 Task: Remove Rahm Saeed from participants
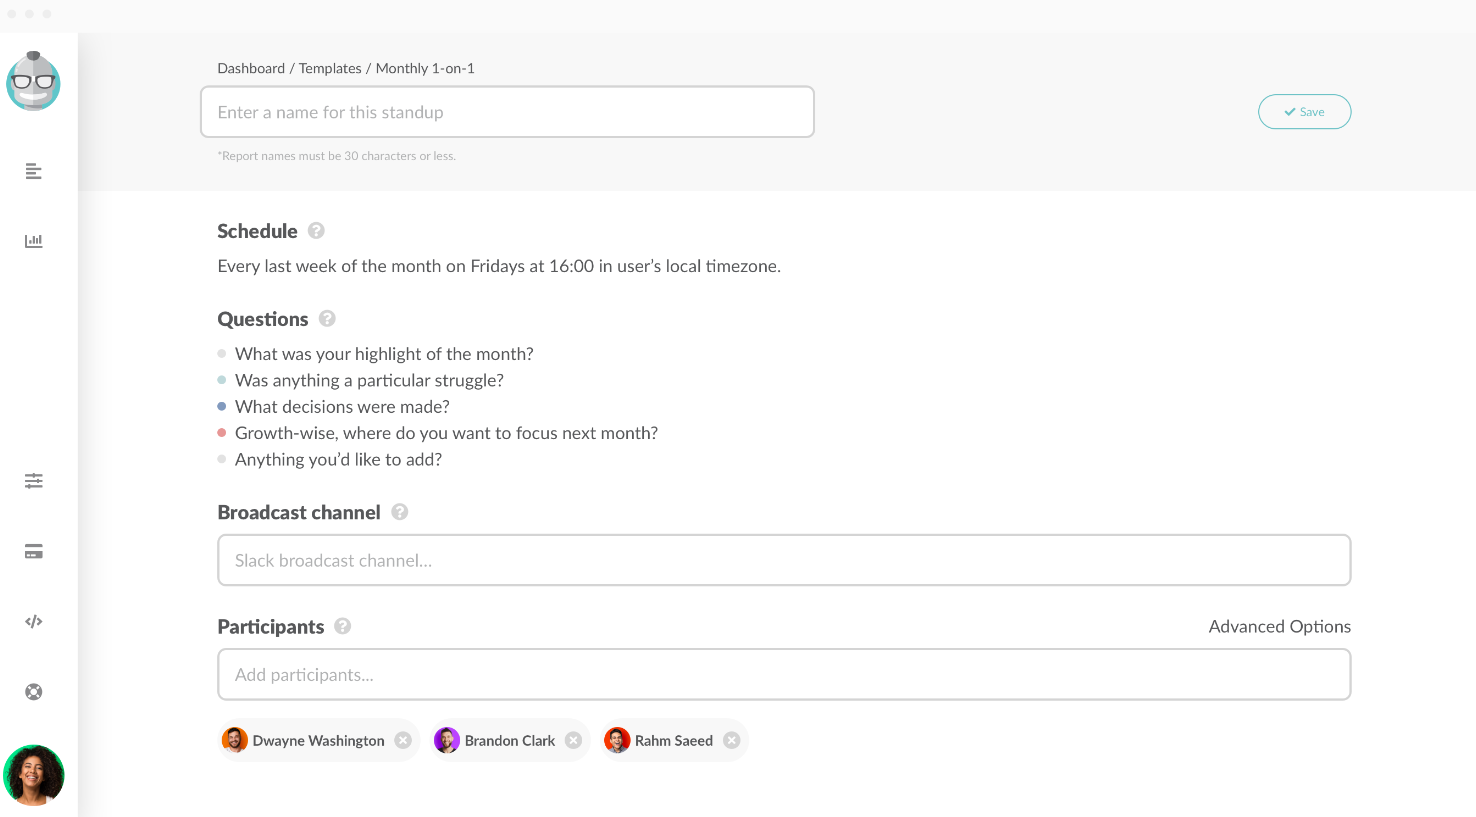(732, 741)
